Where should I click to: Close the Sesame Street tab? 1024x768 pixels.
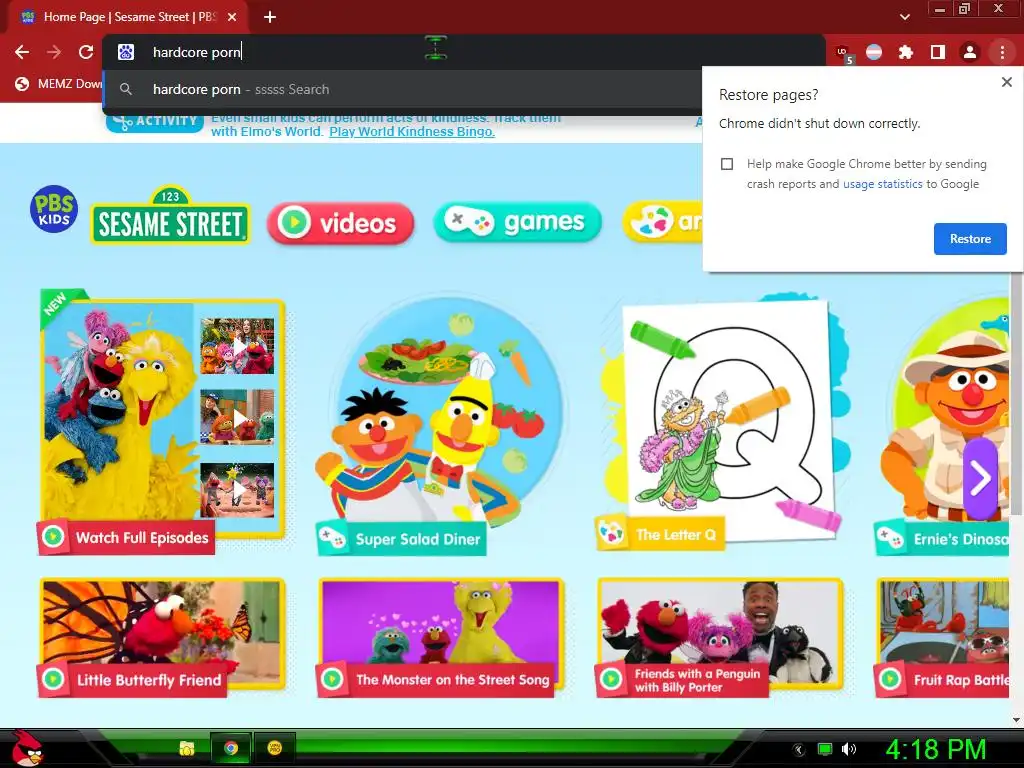232,17
